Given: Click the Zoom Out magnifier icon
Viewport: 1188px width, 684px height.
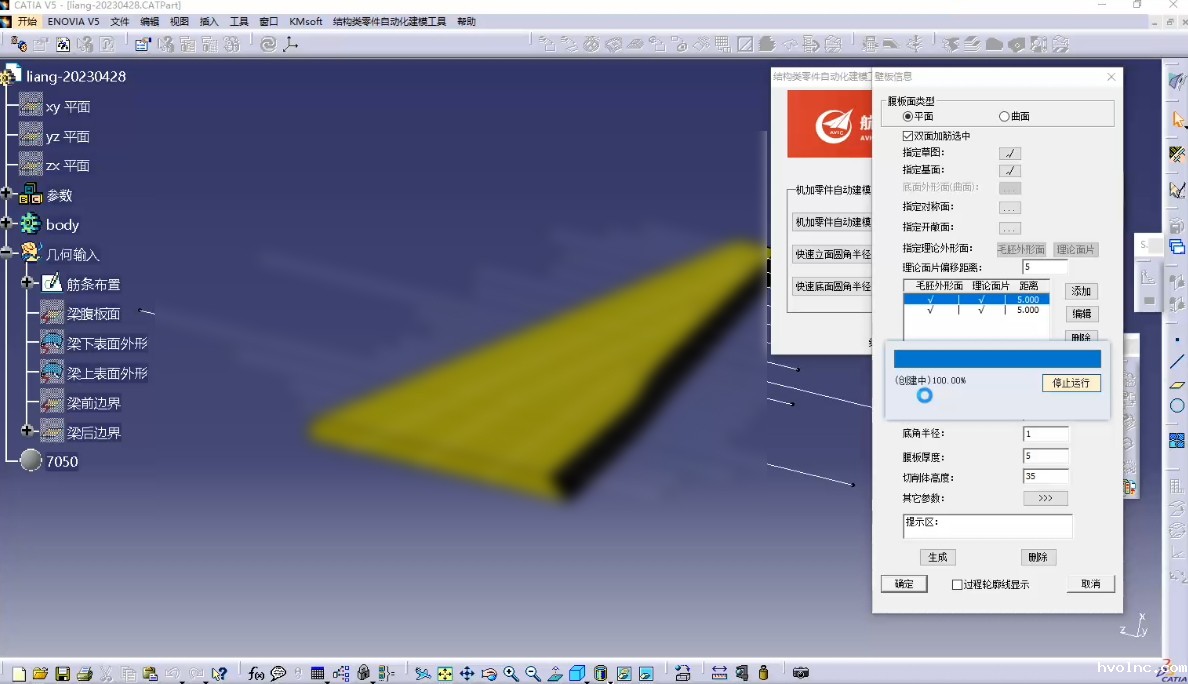Looking at the screenshot, I should 533,674.
